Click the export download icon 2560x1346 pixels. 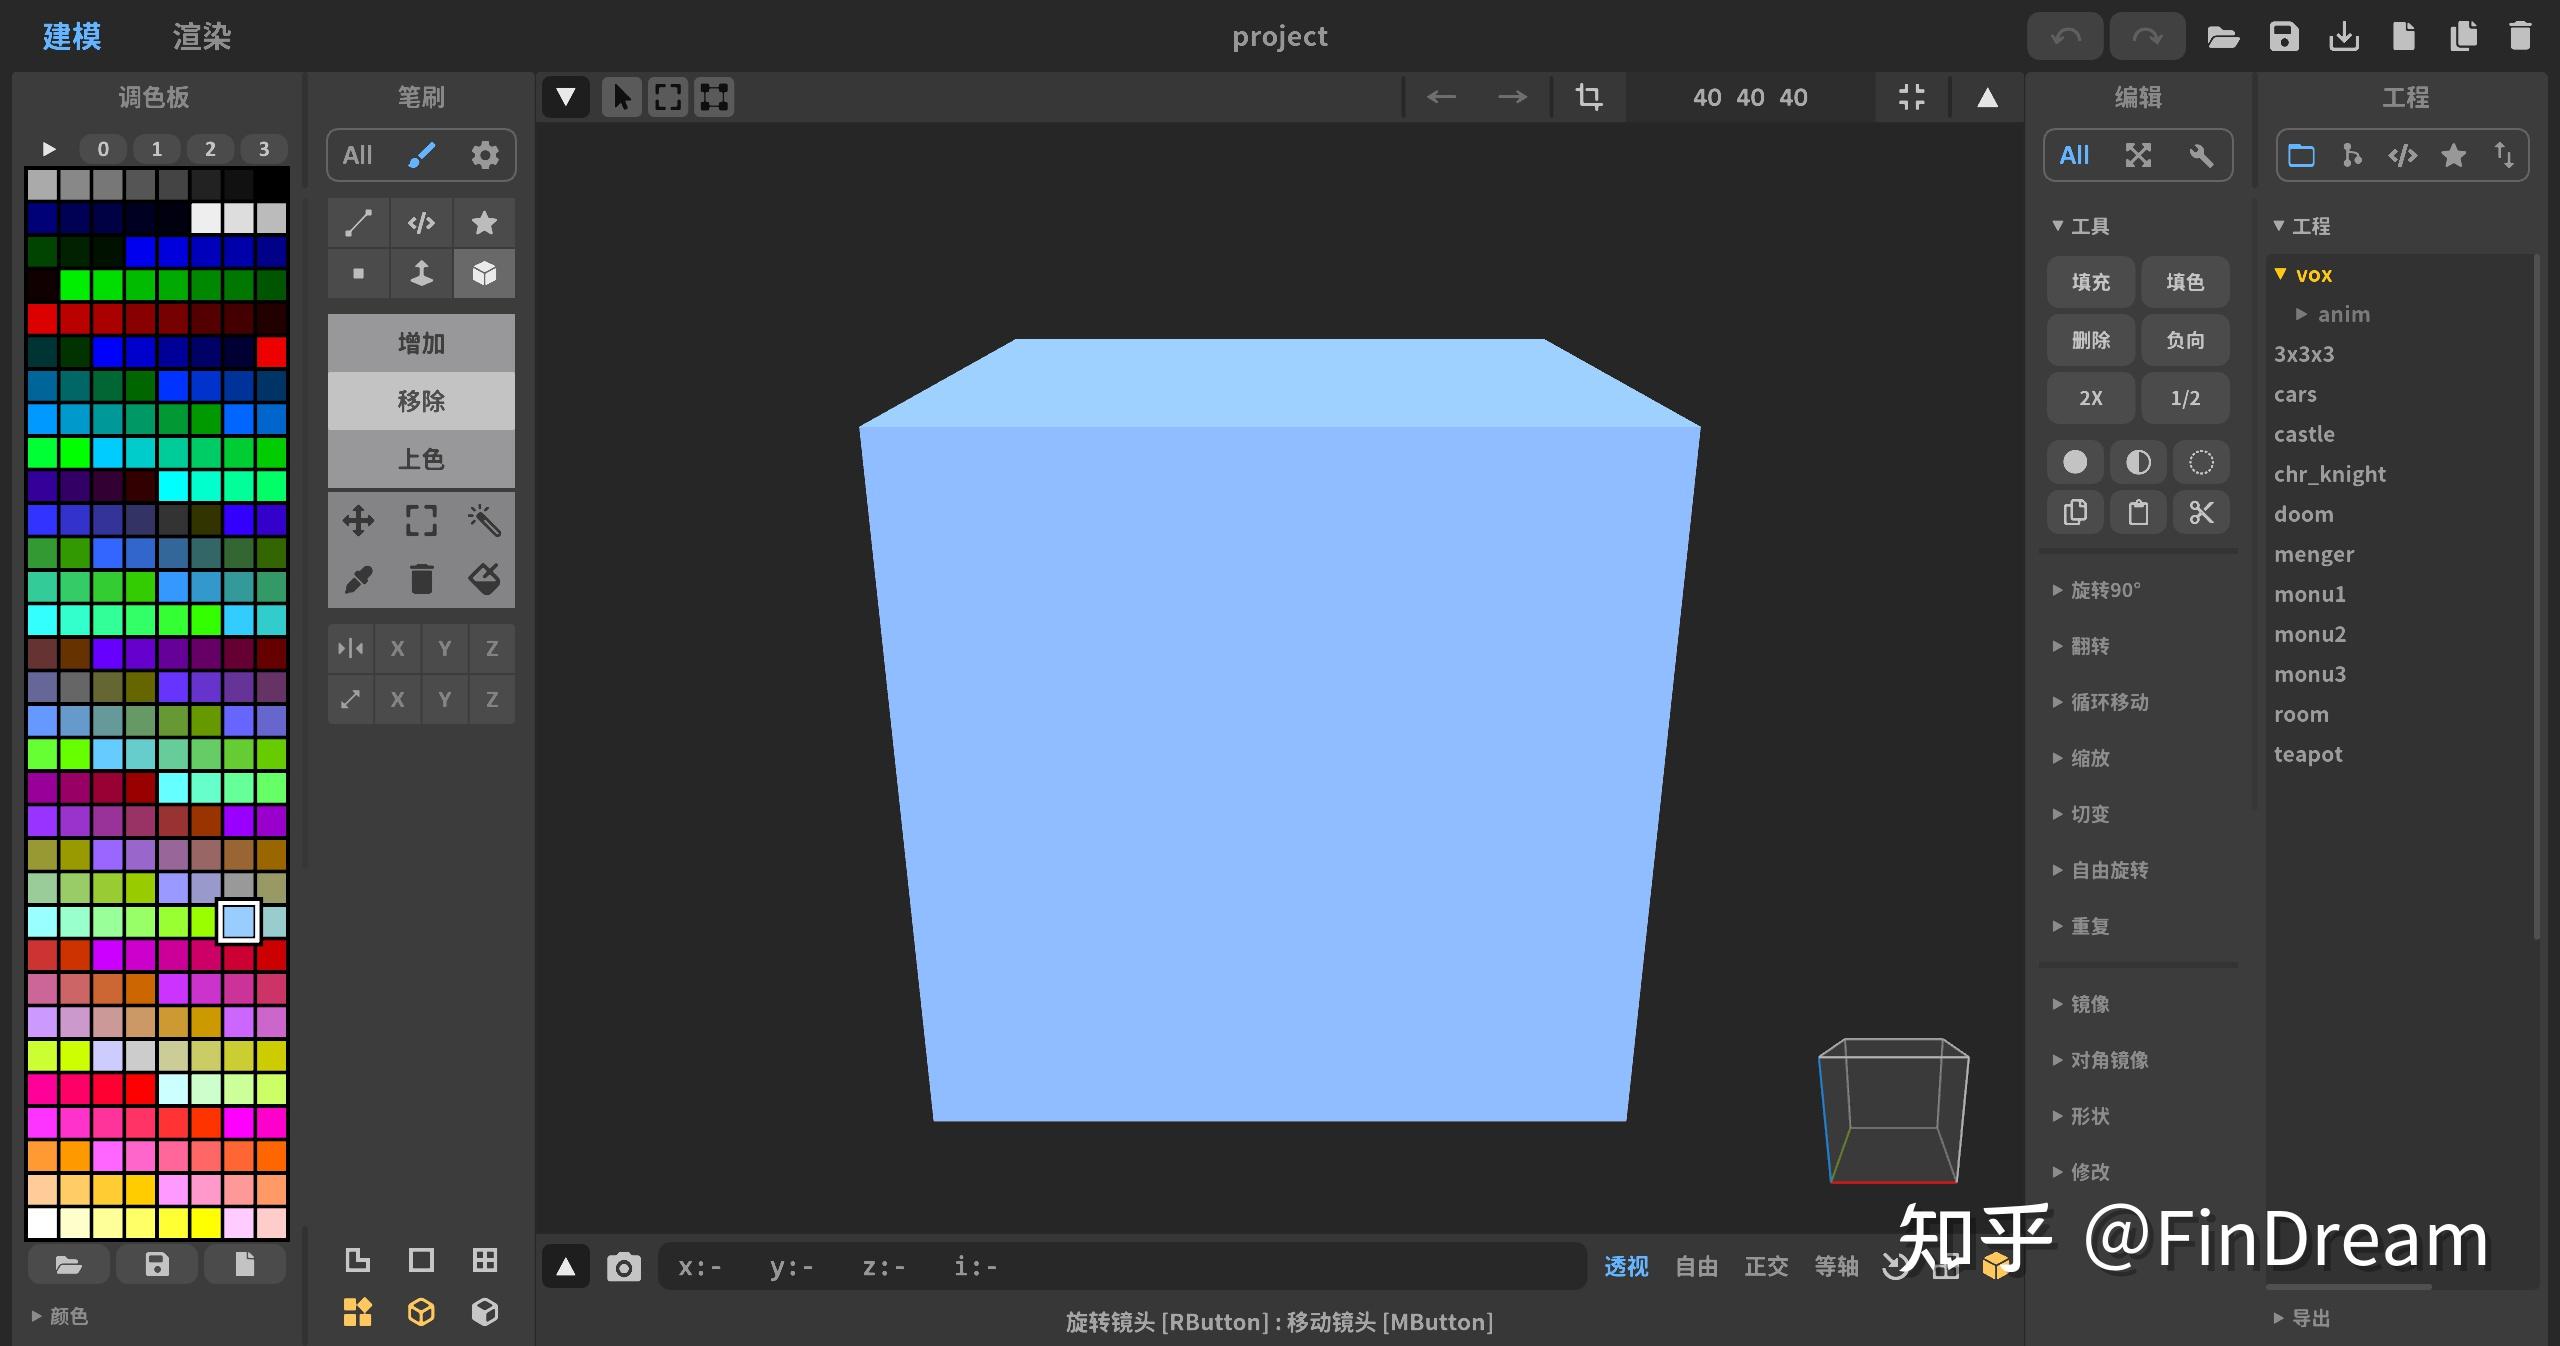(x=2344, y=37)
